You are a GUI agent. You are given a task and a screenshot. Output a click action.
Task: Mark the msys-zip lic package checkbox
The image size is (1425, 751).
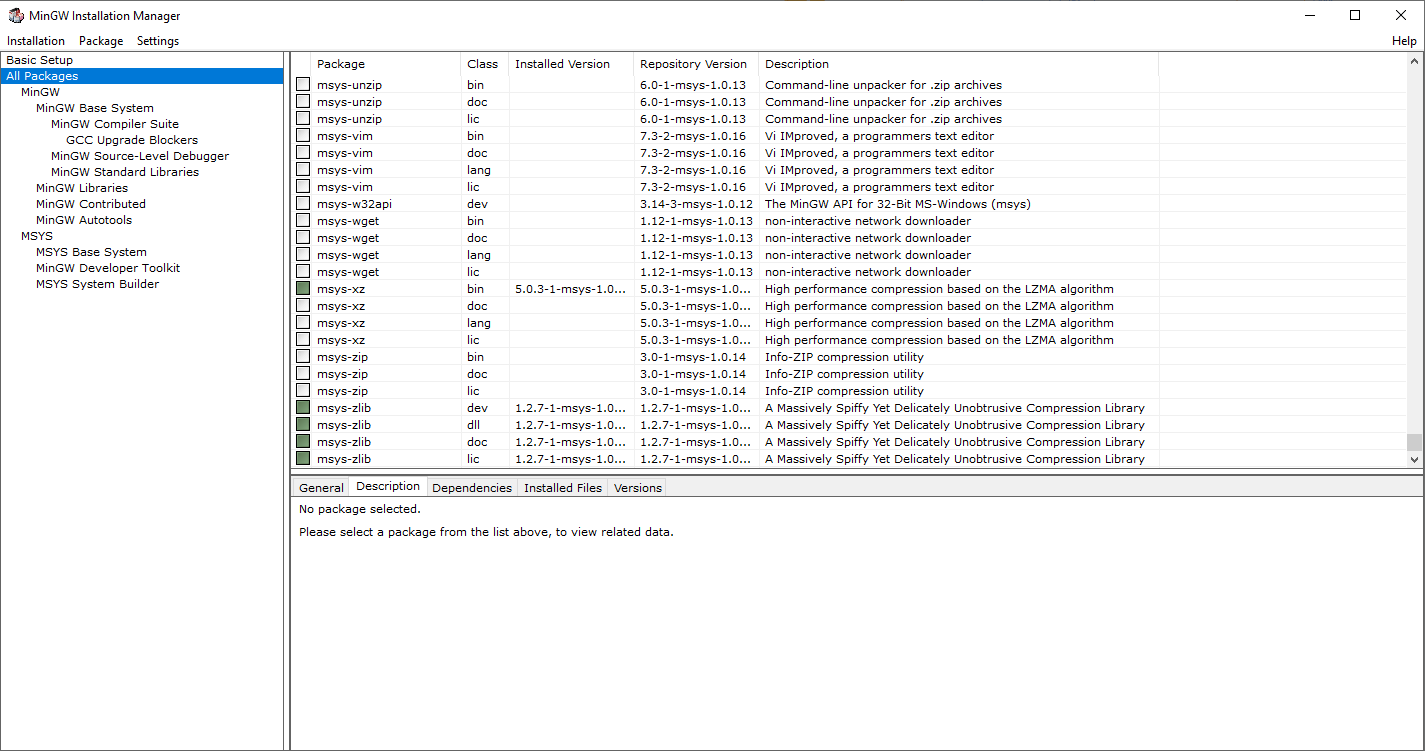pyautogui.click(x=303, y=391)
